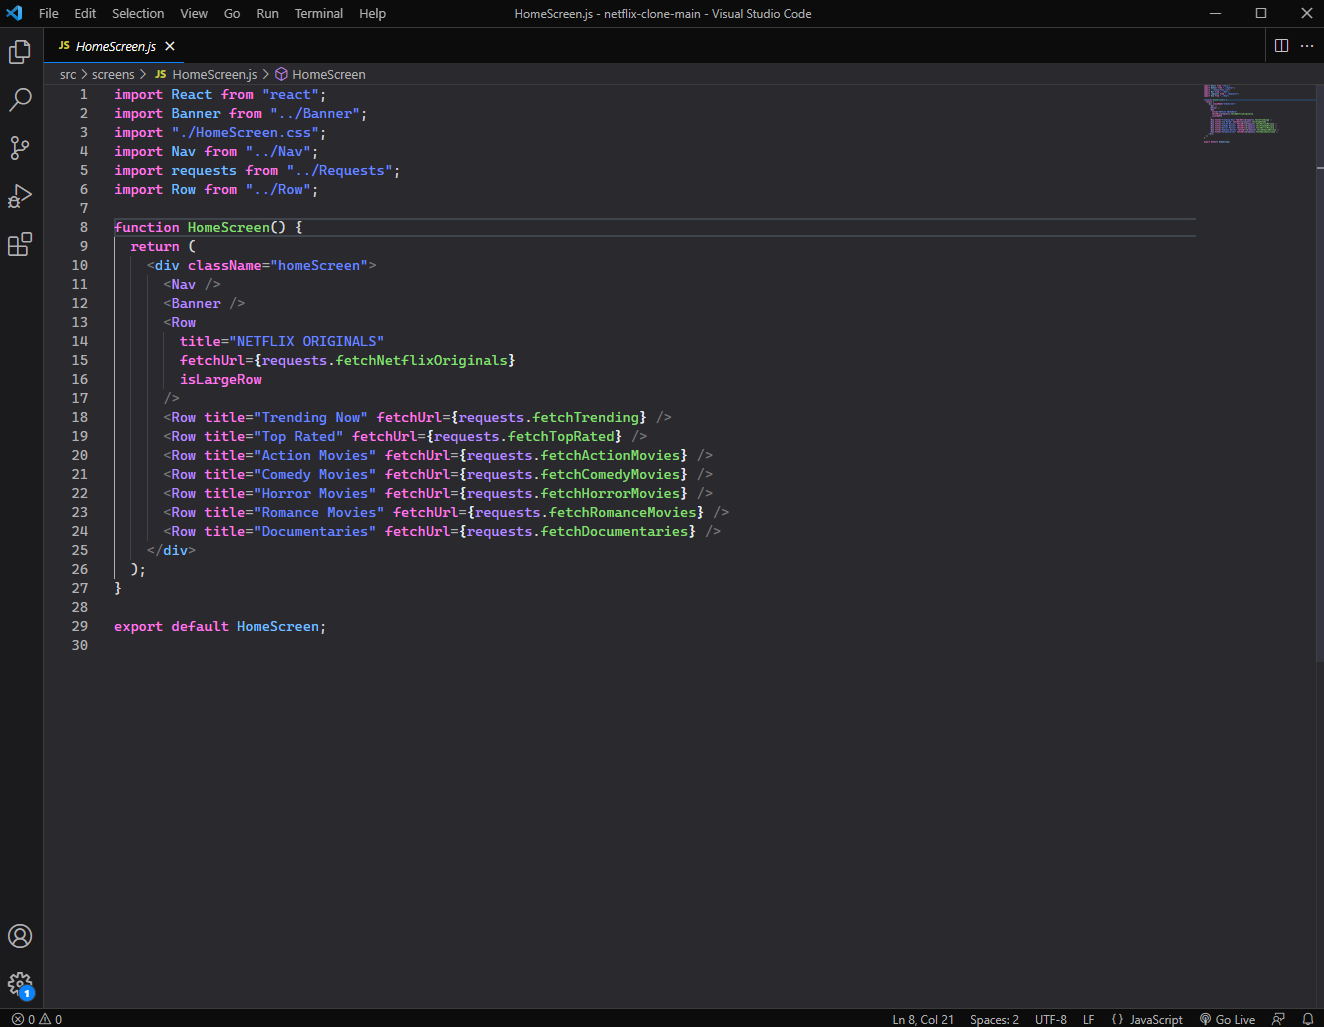Click line number 8 in gutter

click(84, 227)
